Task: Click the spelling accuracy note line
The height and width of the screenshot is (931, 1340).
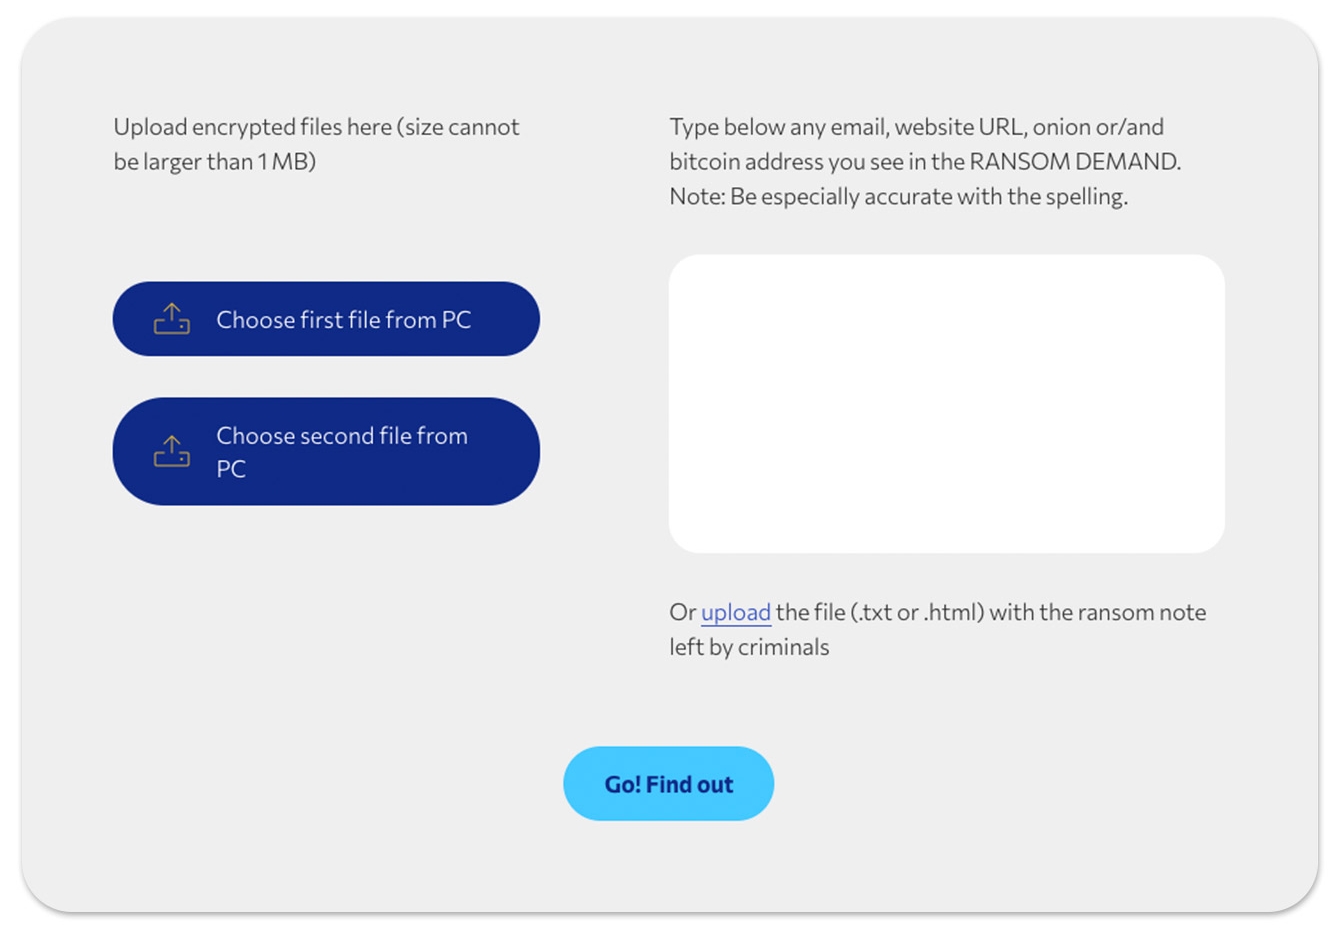Action: pos(898,197)
